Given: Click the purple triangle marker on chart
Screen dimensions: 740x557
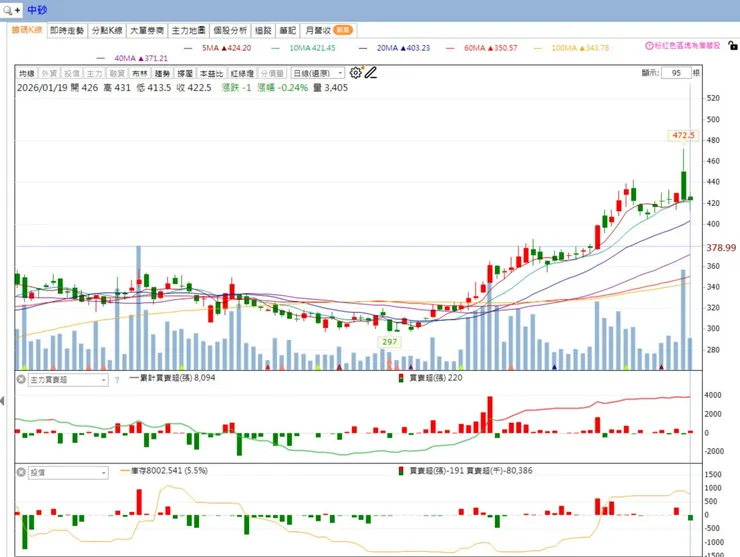Looking at the screenshot, I should tap(411, 367).
